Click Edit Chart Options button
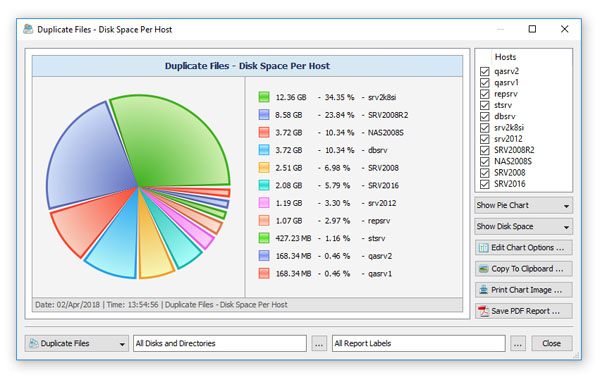 pyautogui.click(x=523, y=248)
